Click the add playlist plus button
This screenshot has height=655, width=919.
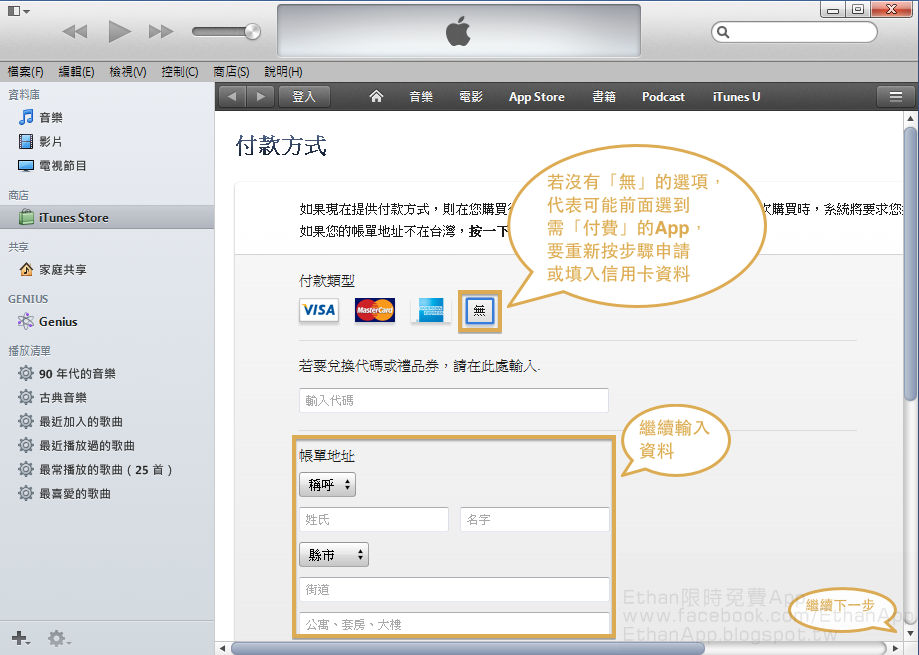point(21,638)
